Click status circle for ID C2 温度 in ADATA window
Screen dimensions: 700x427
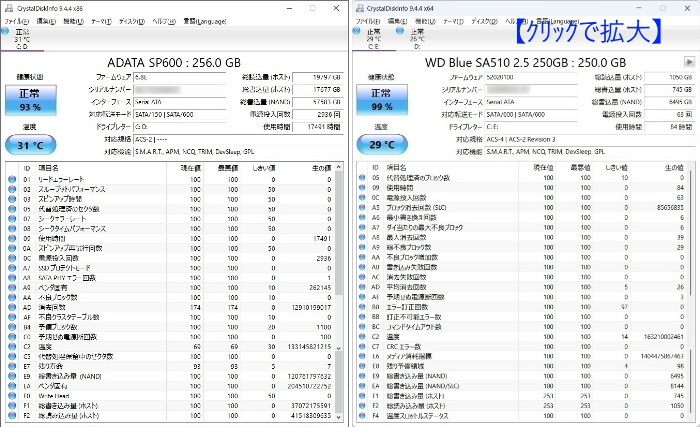pyautogui.click(x=12, y=347)
